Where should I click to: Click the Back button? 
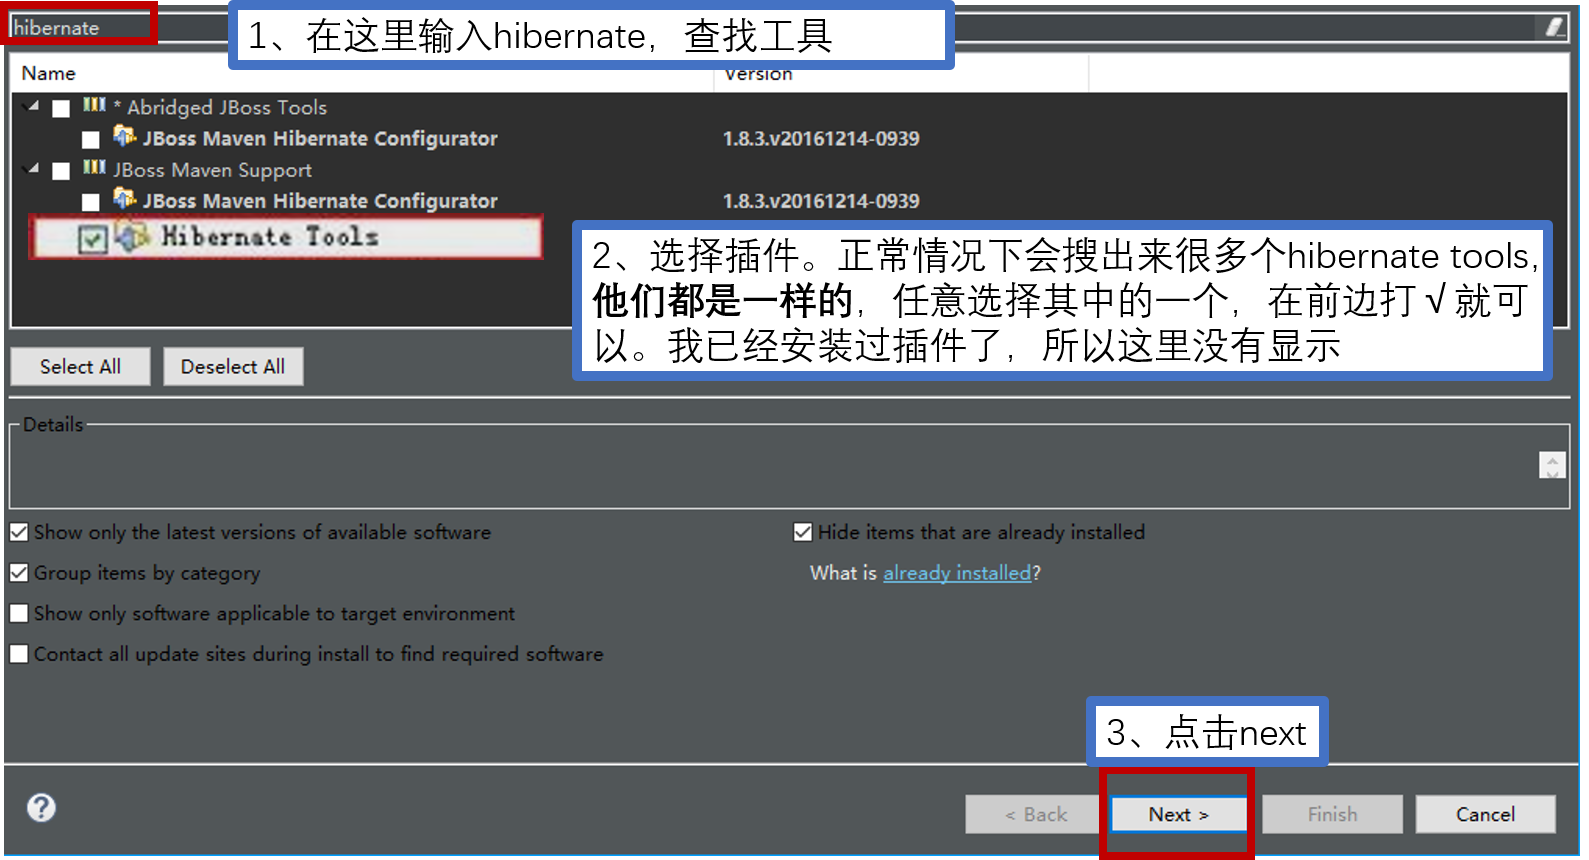coord(1035,815)
